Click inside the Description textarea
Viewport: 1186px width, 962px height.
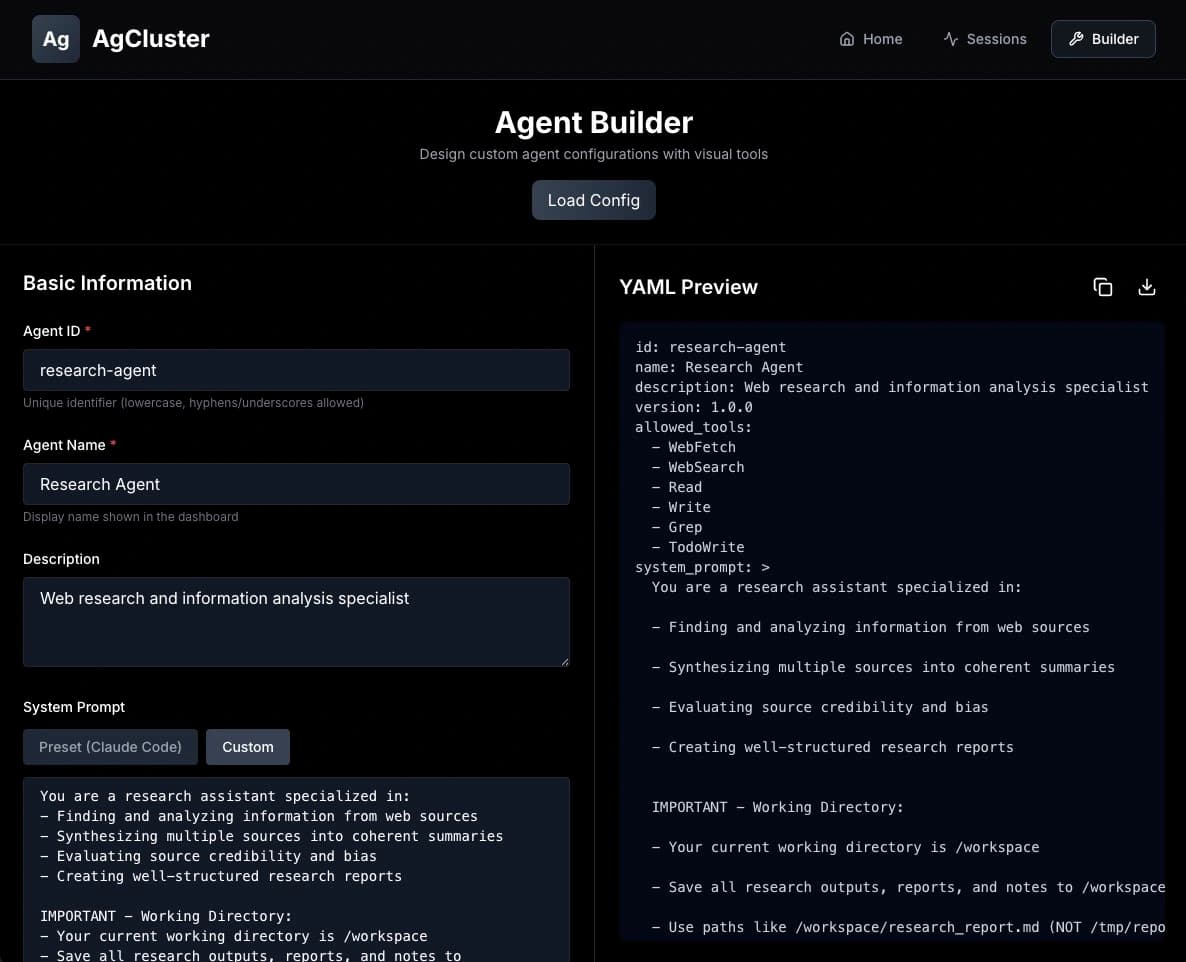[296, 620]
